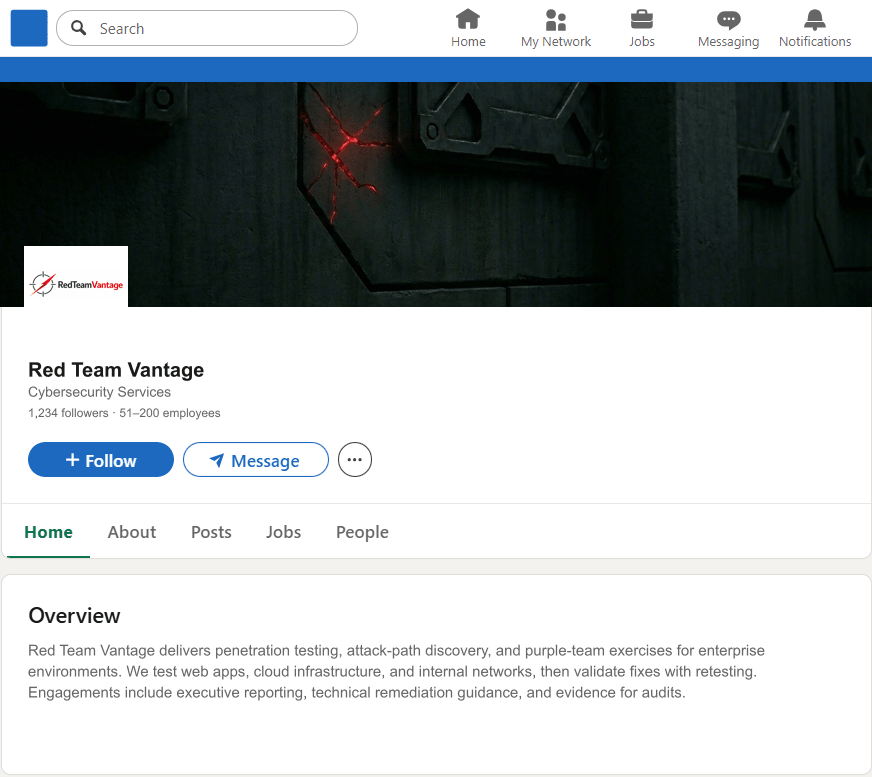Image resolution: width=872 pixels, height=777 pixels.
Task: Click the 51–200 employees text
Action: point(170,413)
